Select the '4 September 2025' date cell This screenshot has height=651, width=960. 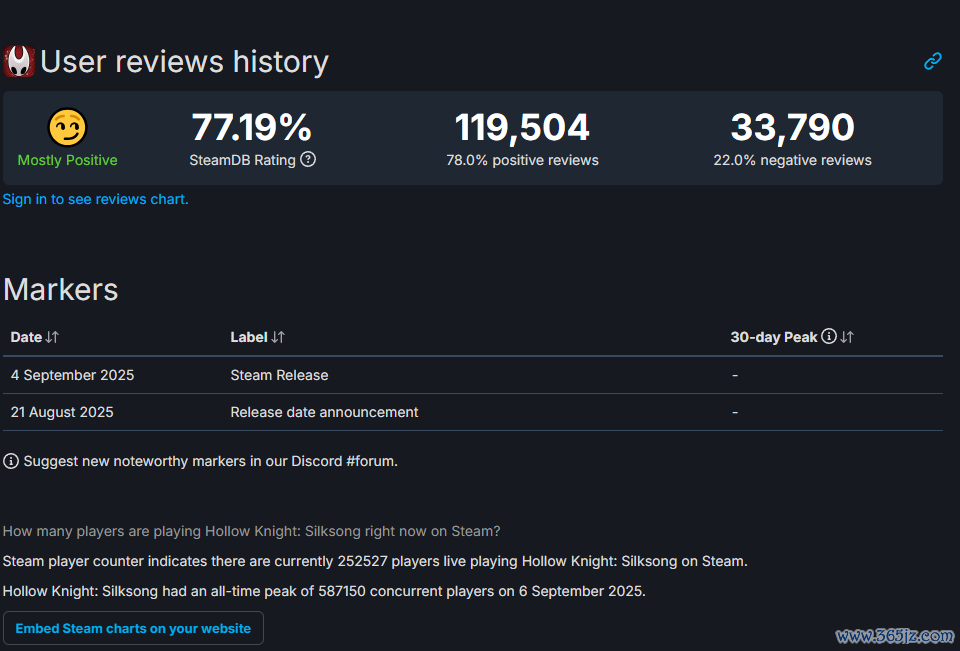coord(72,375)
